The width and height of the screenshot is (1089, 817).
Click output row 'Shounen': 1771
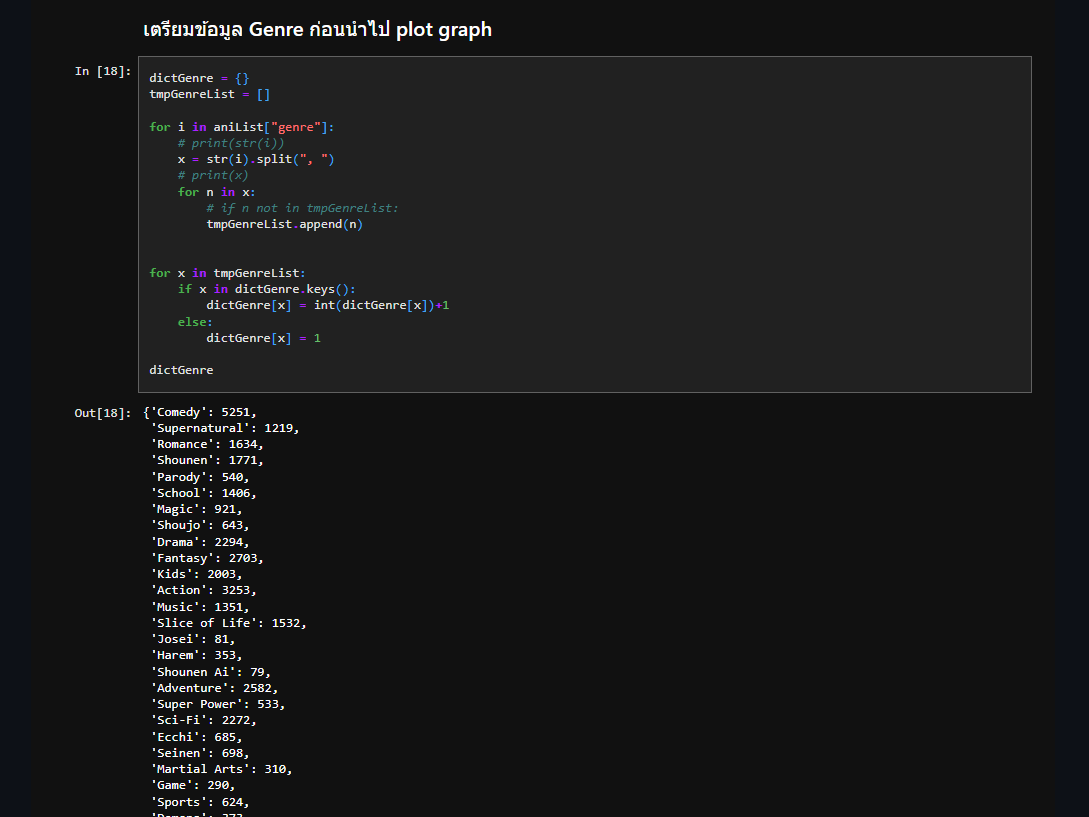click(207, 460)
